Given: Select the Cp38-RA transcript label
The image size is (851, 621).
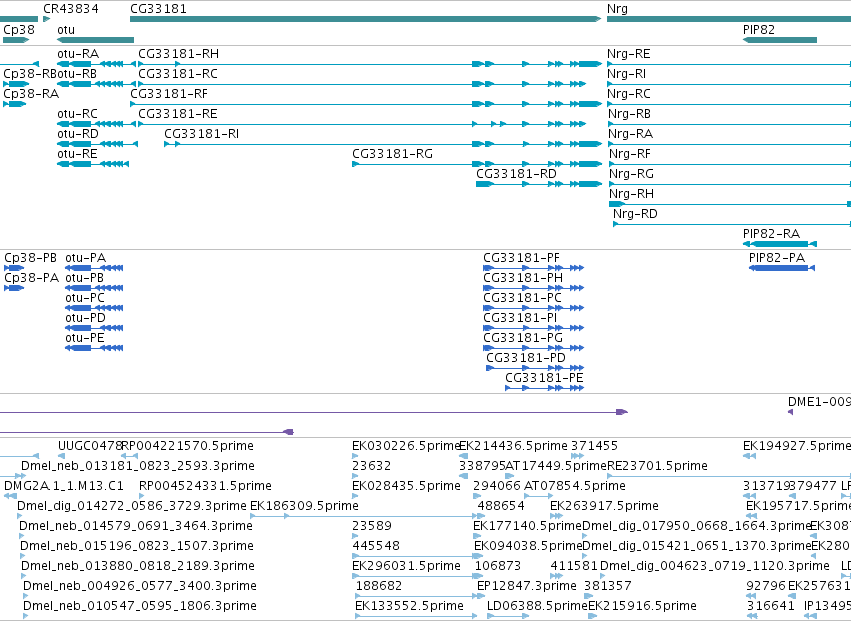Looking at the screenshot, I should click(31, 94).
